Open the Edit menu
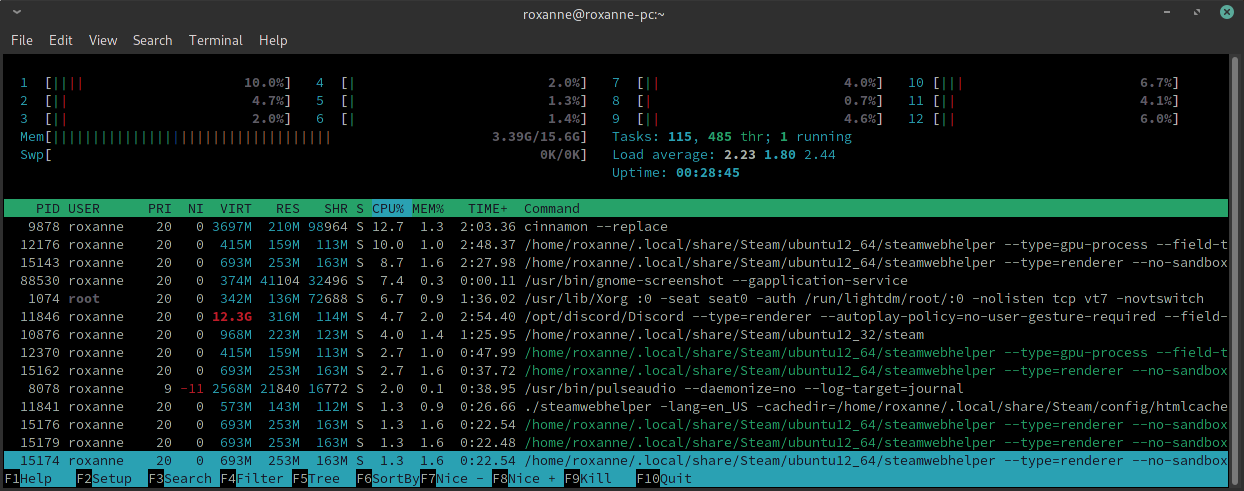The height and width of the screenshot is (491, 1244). point(61,40)
